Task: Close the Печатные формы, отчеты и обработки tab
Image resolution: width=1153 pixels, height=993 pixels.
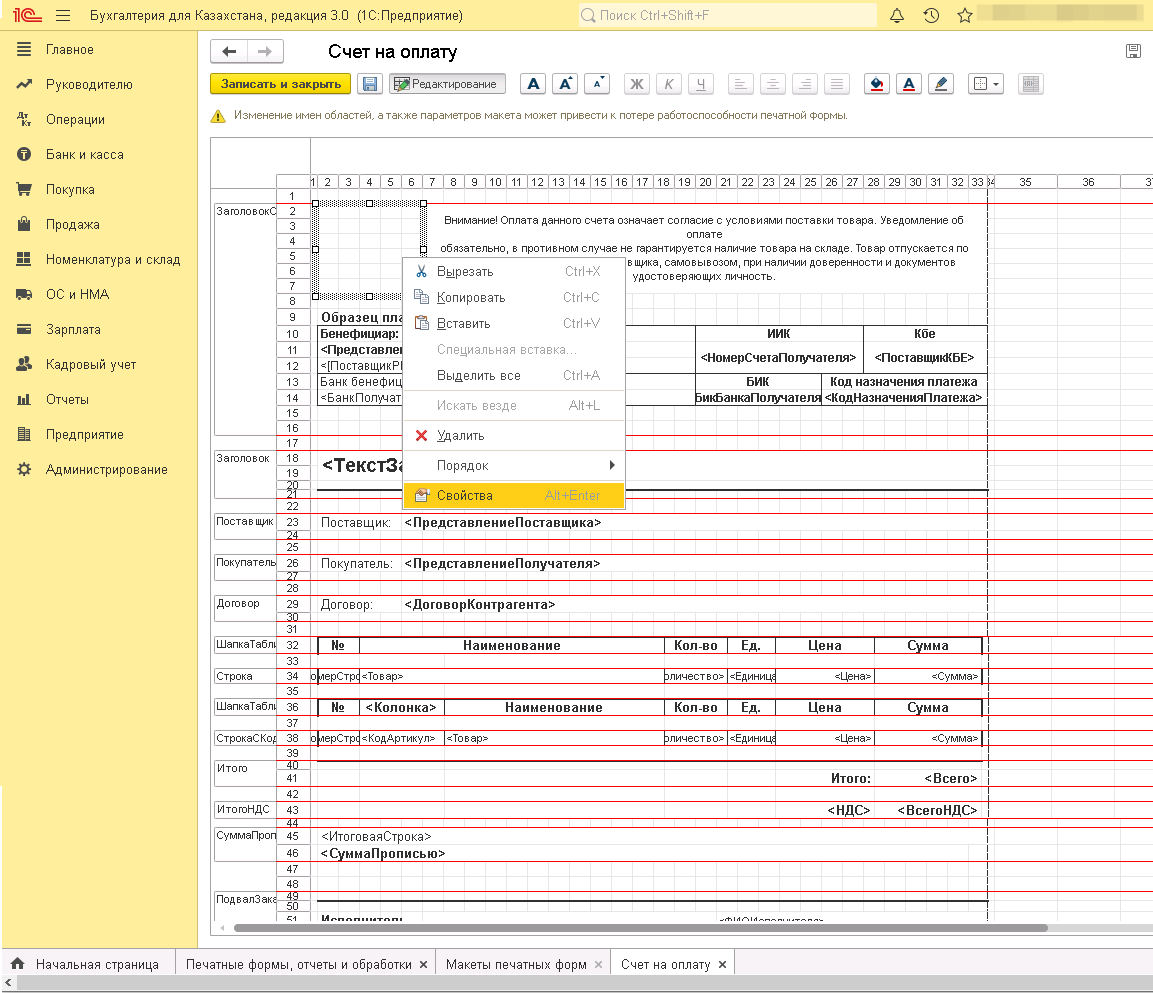Action: (424, 964)
